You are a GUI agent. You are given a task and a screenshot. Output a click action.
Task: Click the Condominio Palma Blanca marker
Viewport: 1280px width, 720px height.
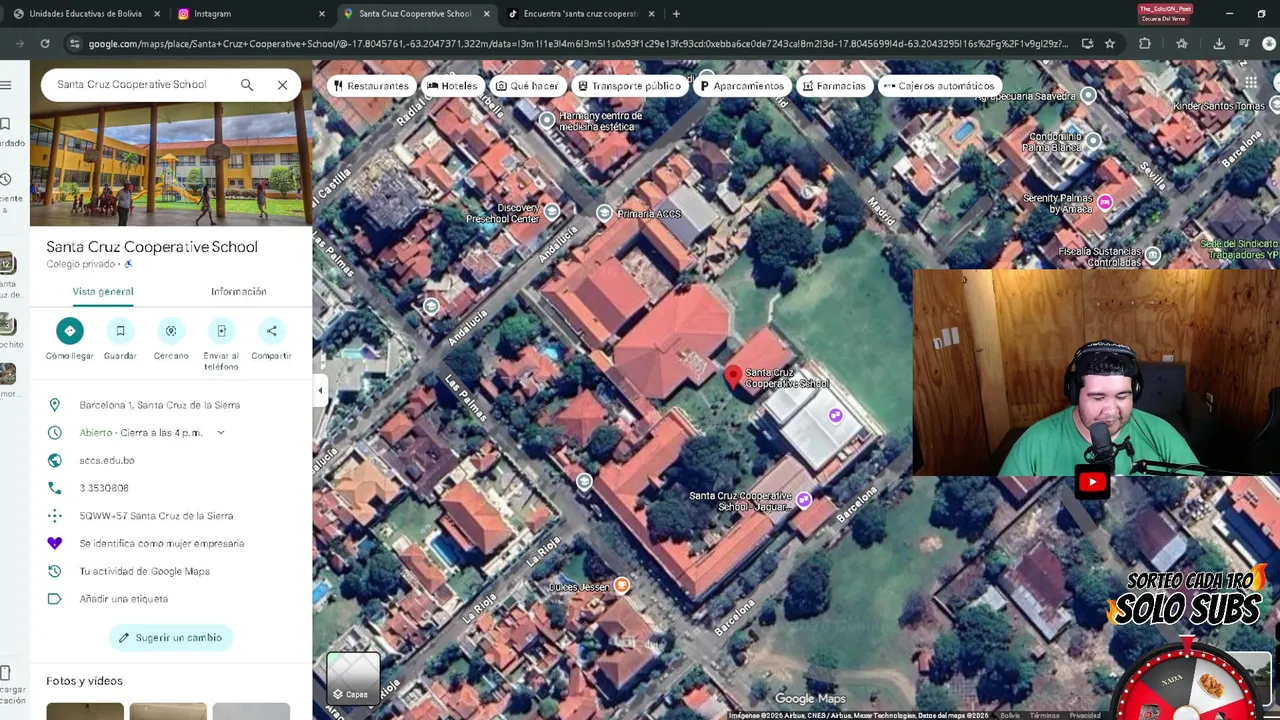click(x=1093, y=140)
